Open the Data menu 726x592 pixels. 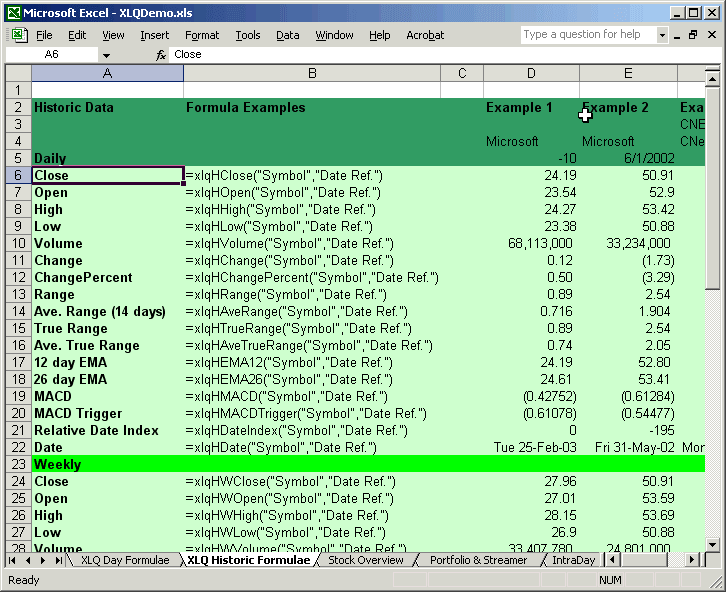tap(287, 35)
